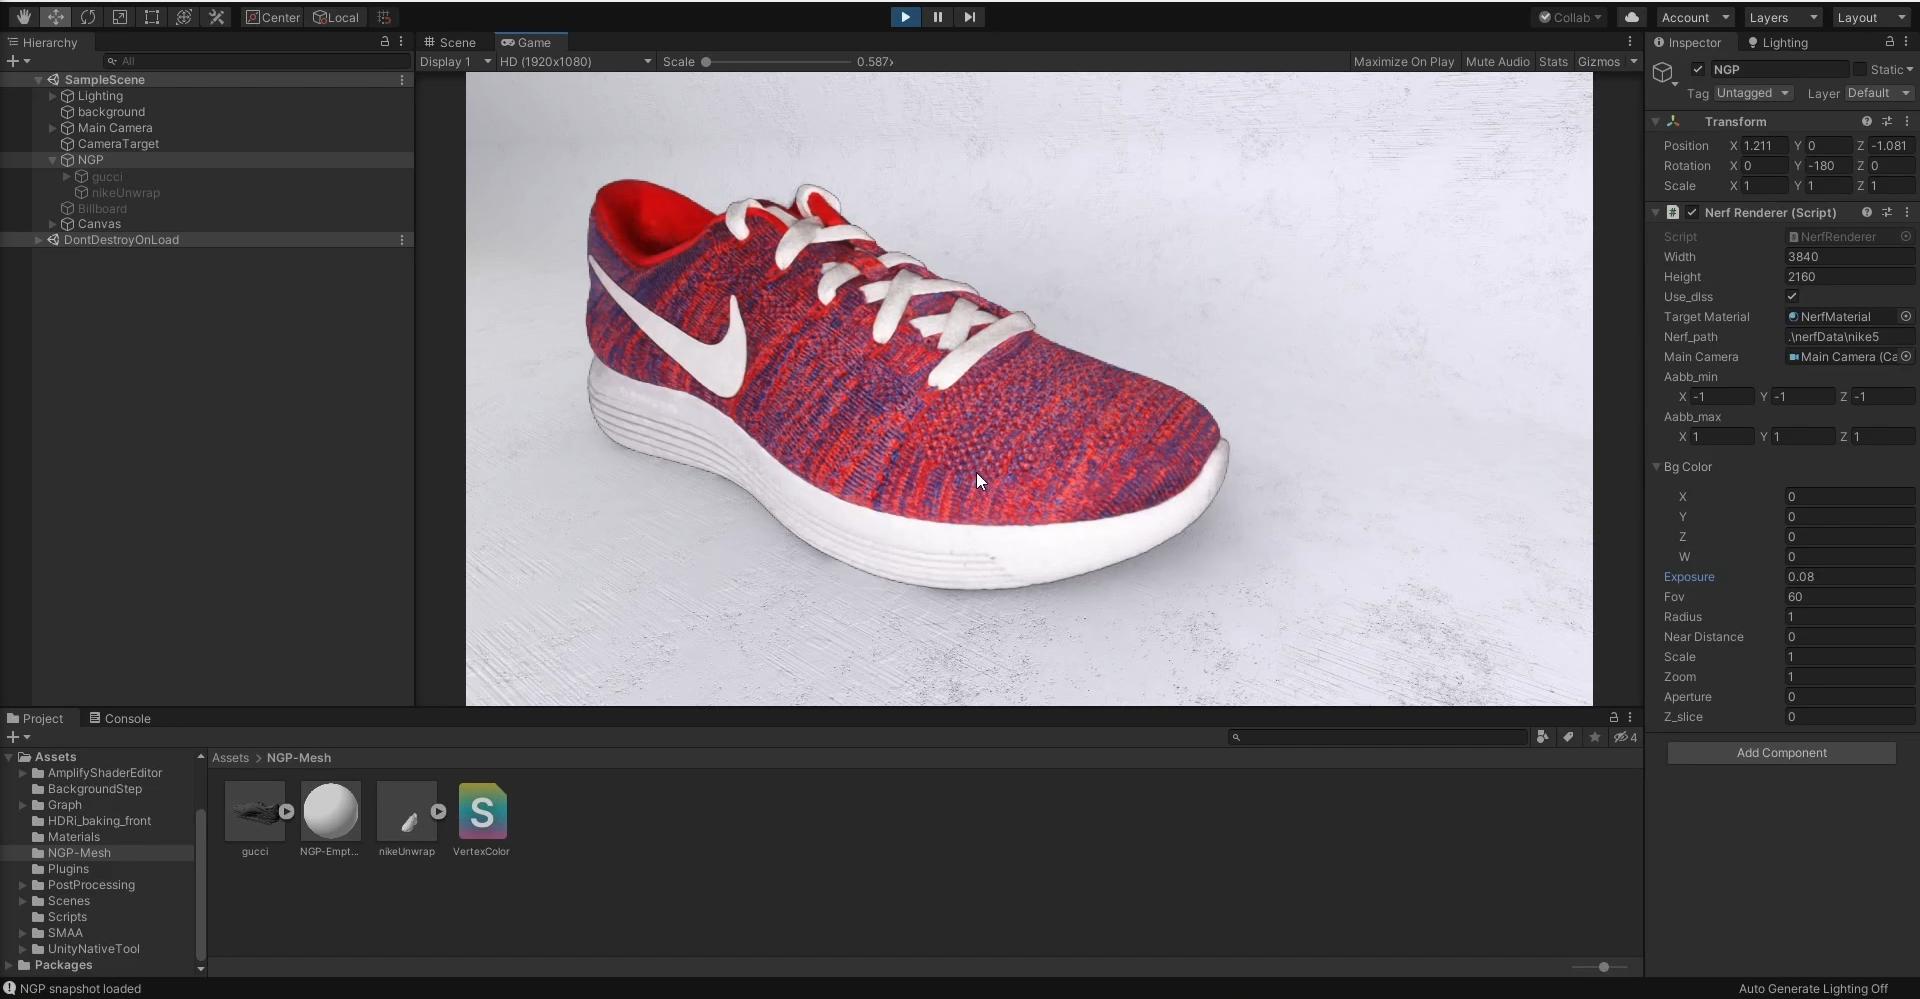
Task: Open Tag Untagged dropdown
Action: 1753,93
